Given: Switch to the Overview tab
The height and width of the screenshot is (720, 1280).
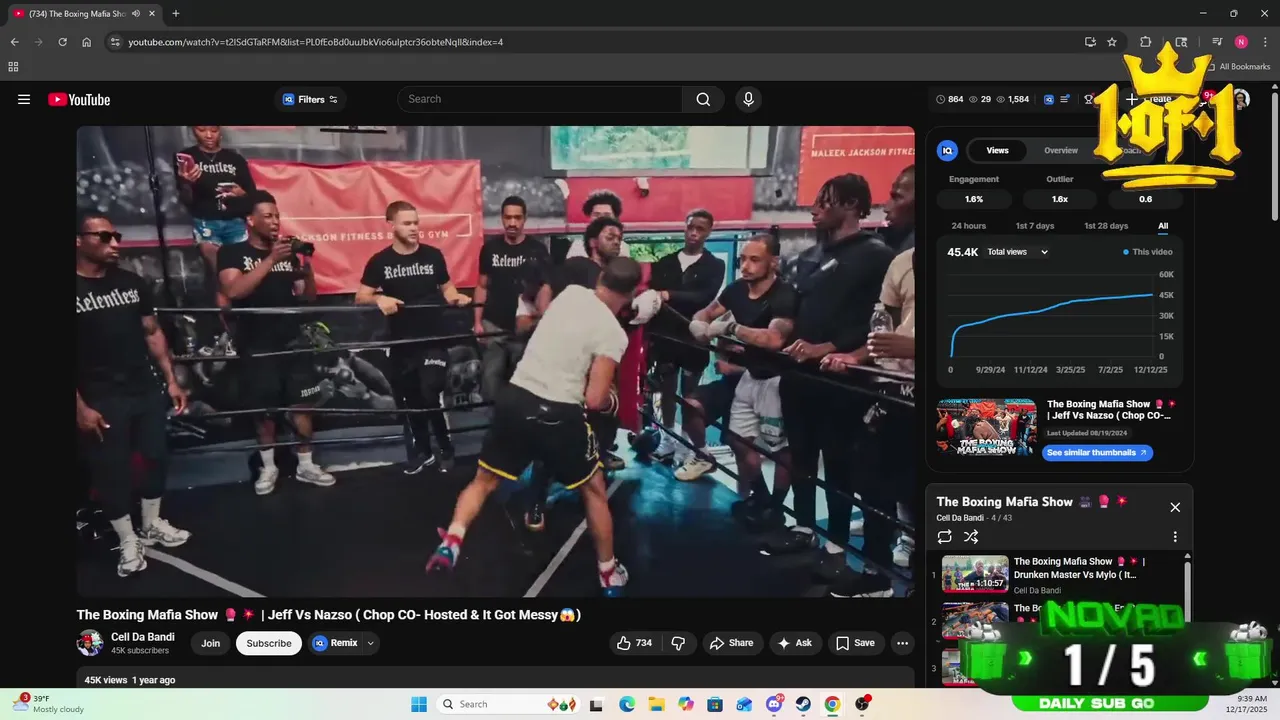Looking at the screenshot, I should coord(1061,150).
